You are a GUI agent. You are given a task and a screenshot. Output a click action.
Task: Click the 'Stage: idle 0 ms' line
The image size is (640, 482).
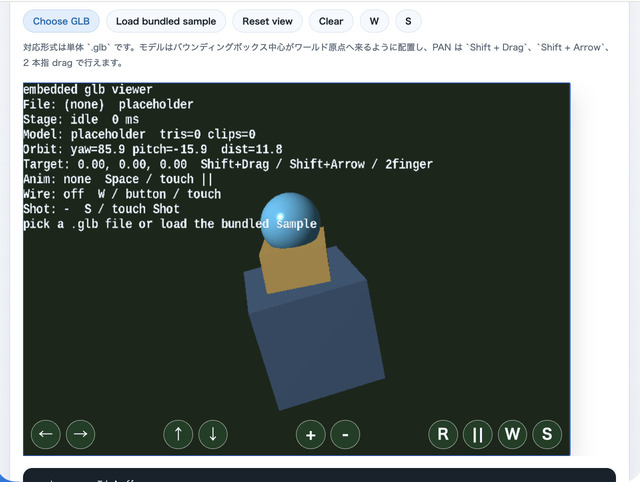81,120
